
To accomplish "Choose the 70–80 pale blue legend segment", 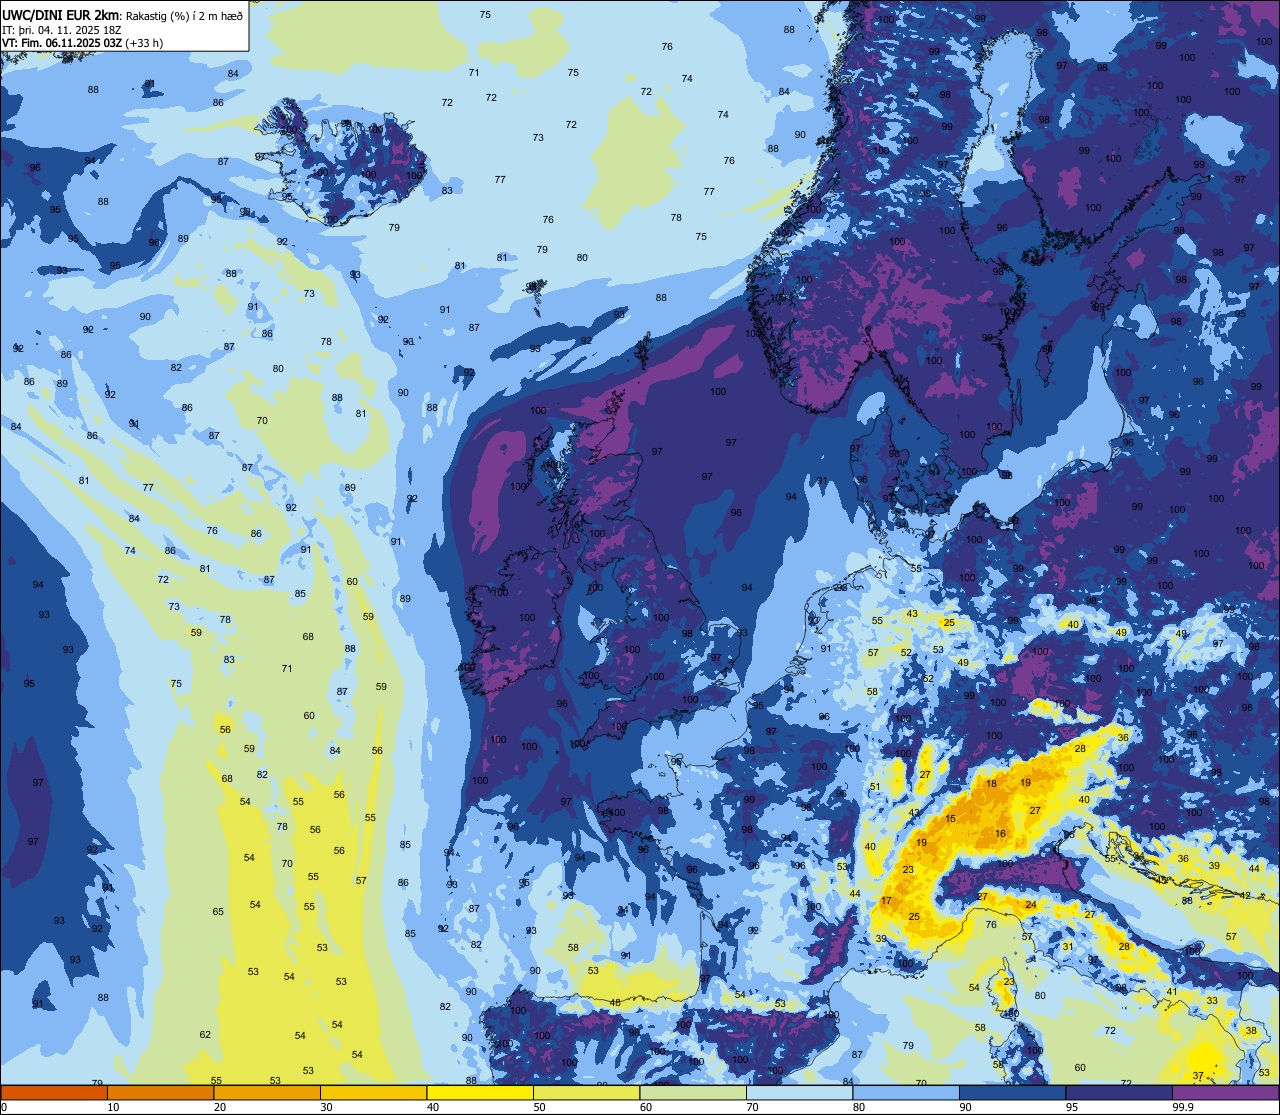I will 799,1092.
